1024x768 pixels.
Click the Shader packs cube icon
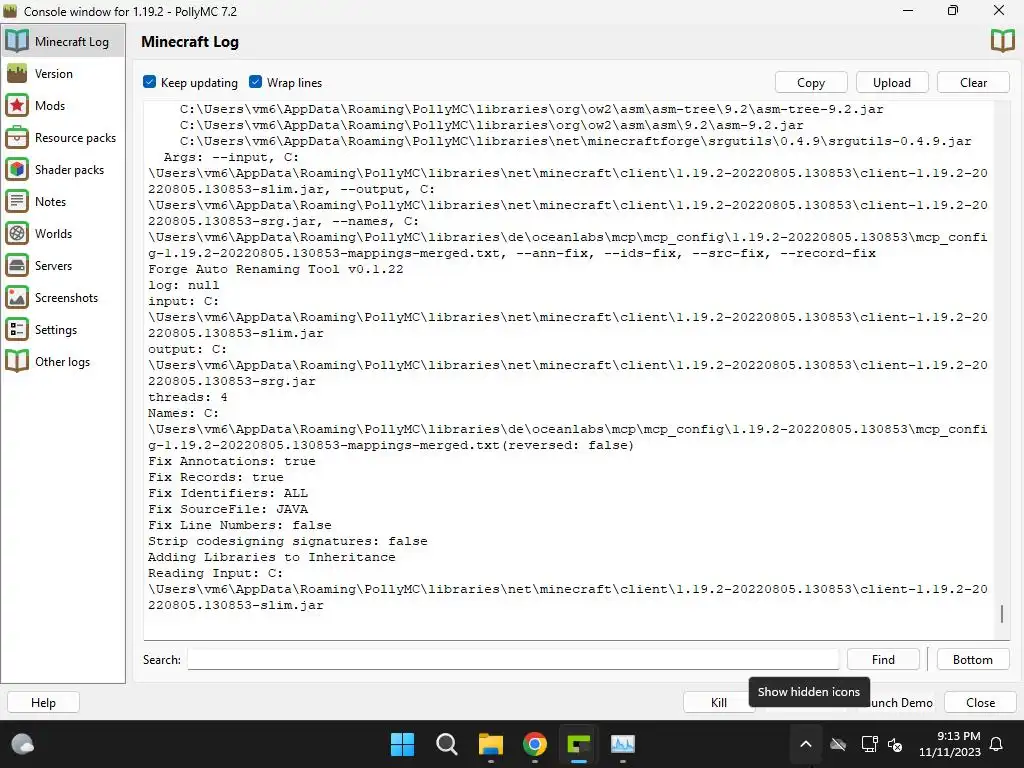[x=17, y=169]
